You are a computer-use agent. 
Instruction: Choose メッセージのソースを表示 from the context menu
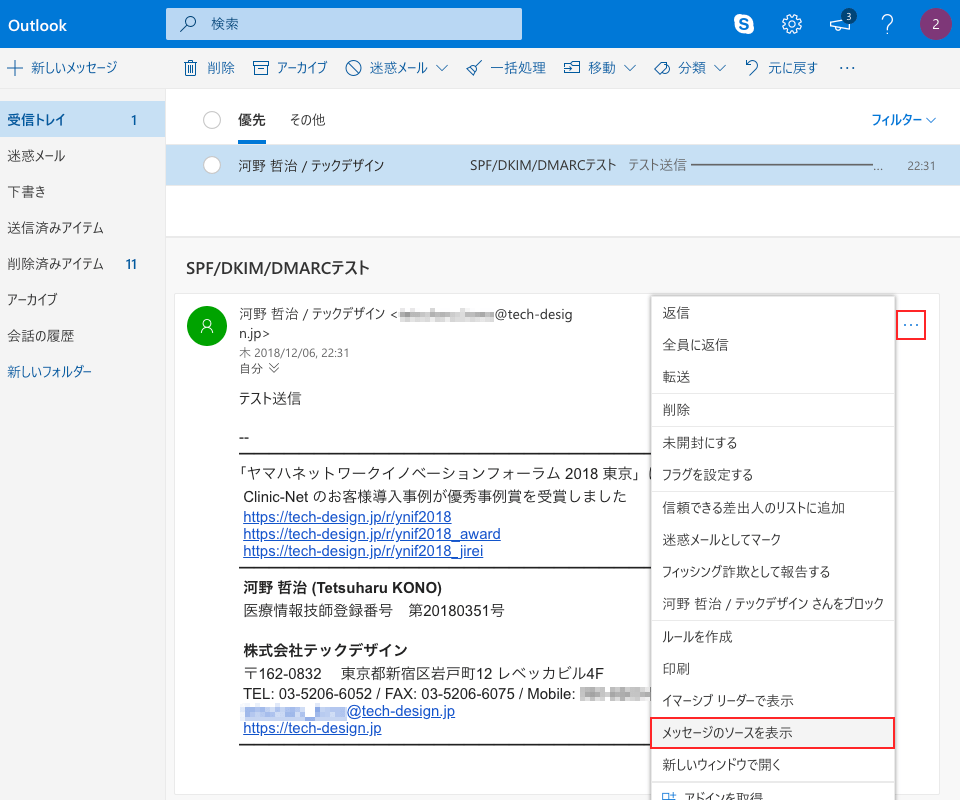pos(773,733)
